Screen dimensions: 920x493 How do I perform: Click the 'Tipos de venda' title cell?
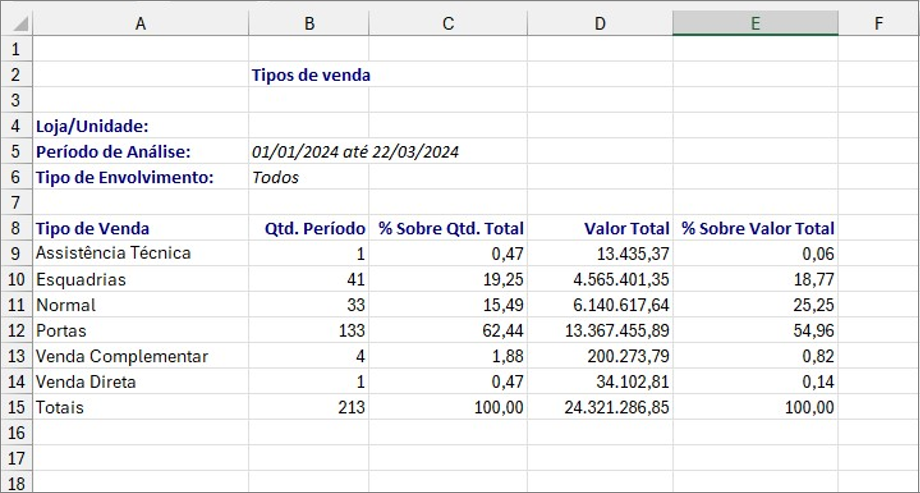click(x=310, y=75)
